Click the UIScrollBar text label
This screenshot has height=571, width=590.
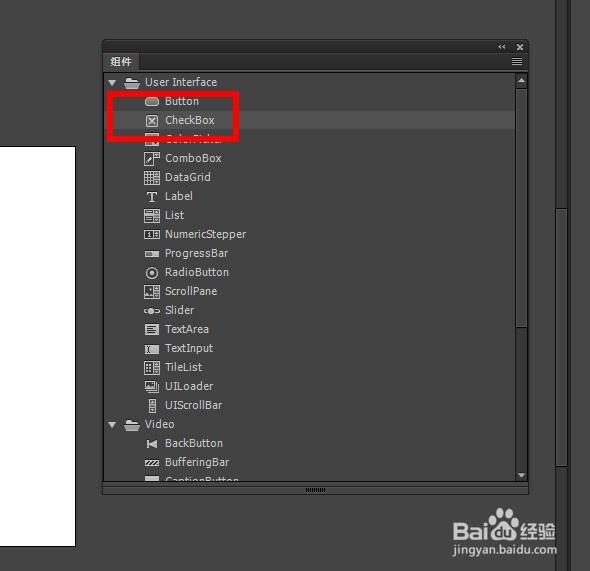pos(193,405)
